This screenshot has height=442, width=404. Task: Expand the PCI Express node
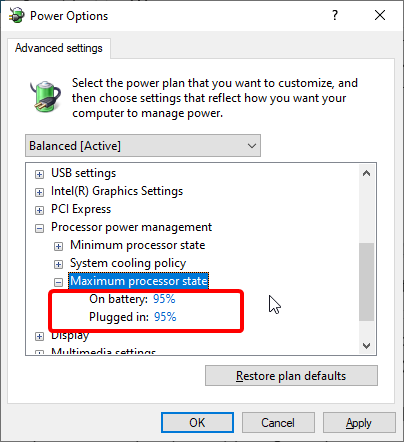pos(39,210)
